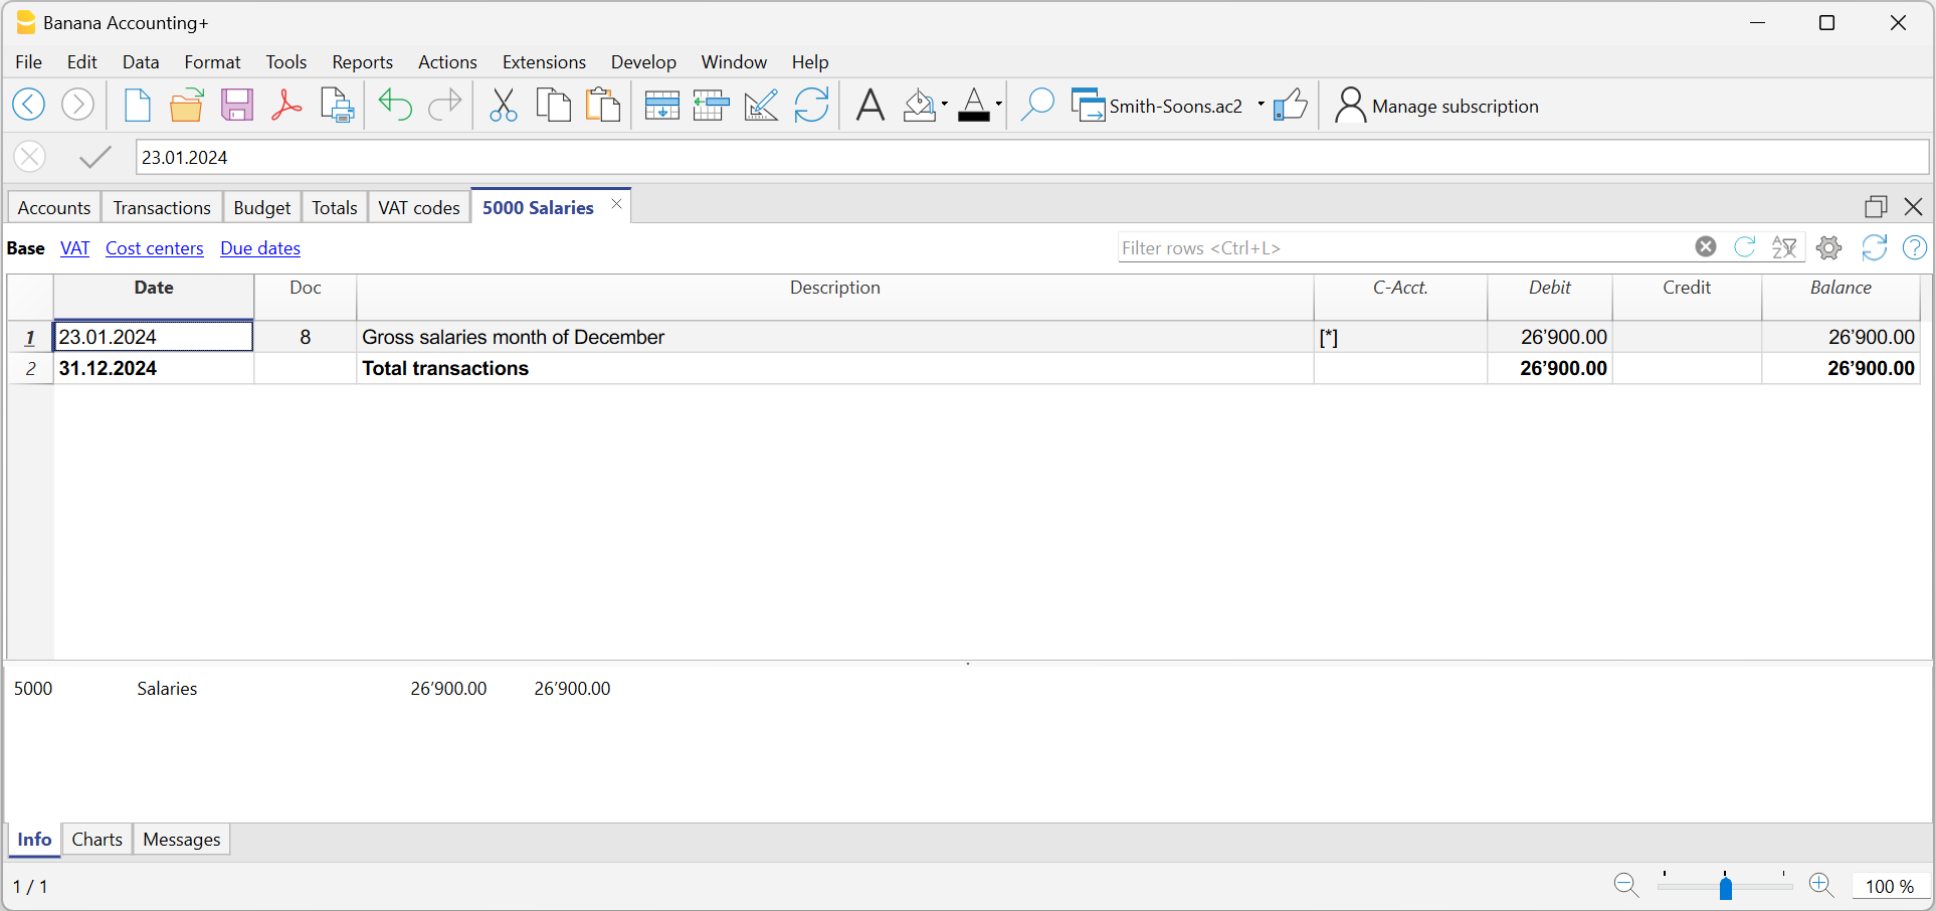1936x911 pixels.
Task: Open the Reports menu
Action: (x=362, y=62)
